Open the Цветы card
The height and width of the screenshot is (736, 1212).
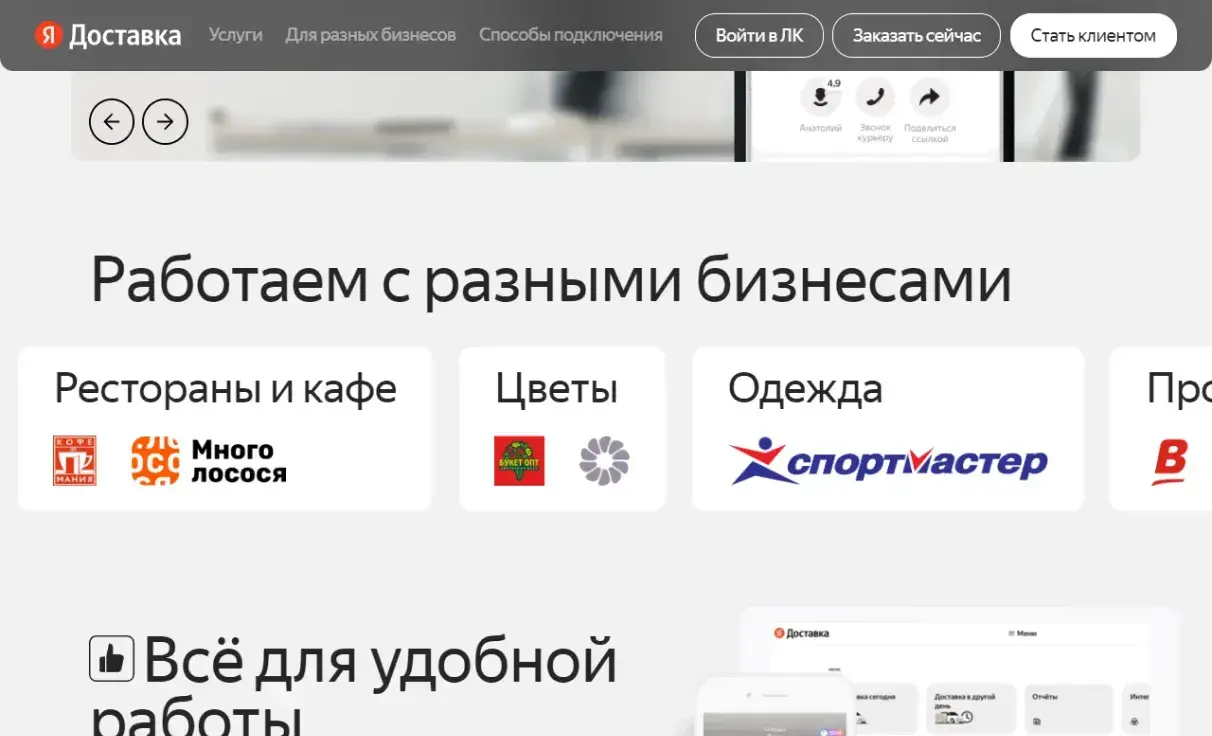coord(562,429)
